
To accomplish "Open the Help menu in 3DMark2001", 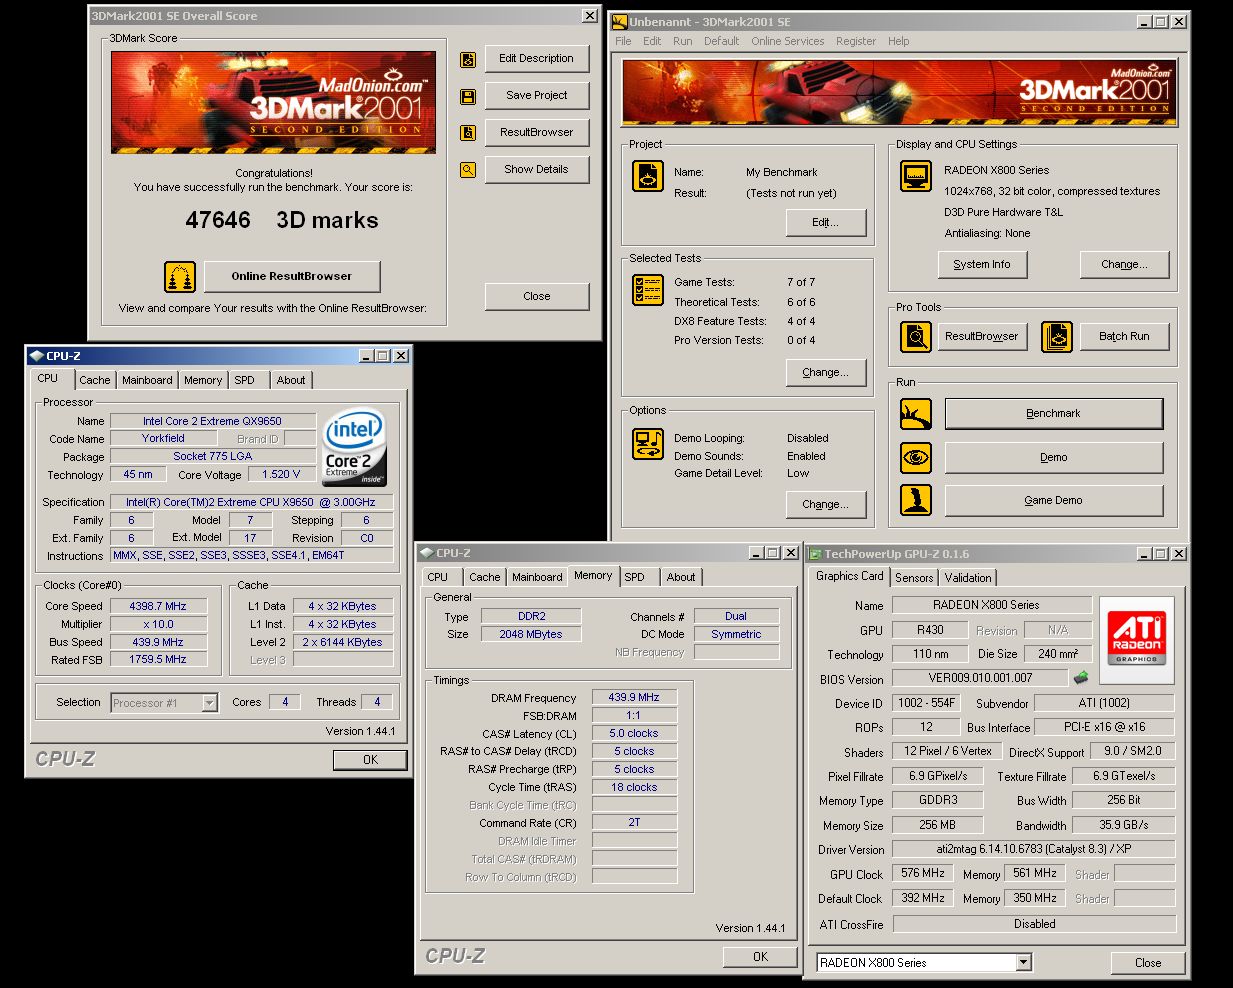I will [898, 41].
